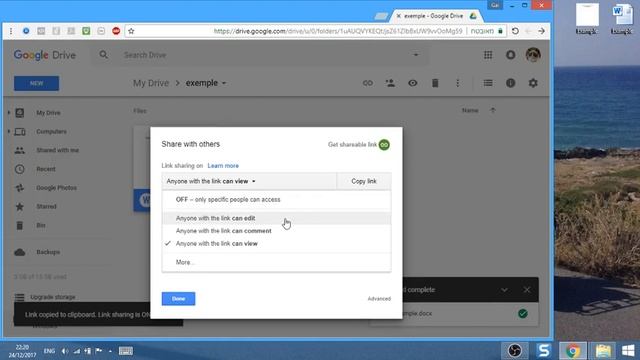640x360 pixels.
Task: Click the get link toolbar icon
Action: (368, 83)
